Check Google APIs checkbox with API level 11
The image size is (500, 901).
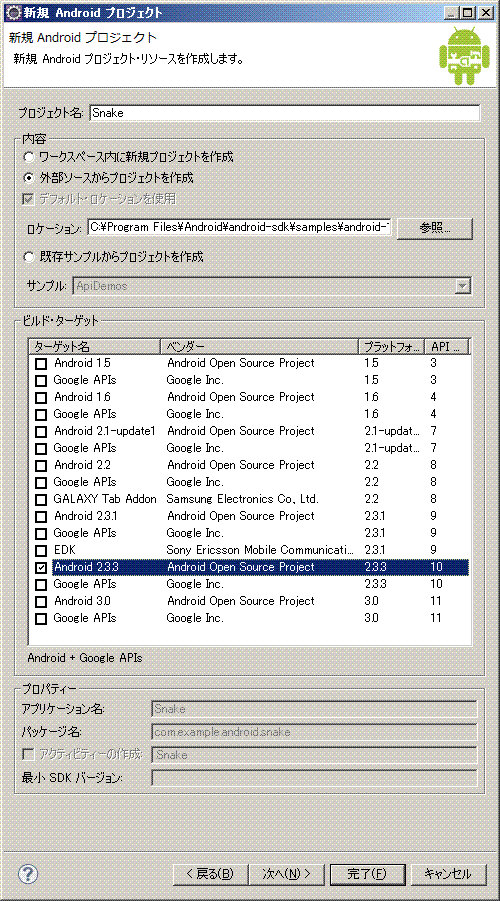[41, 619]
